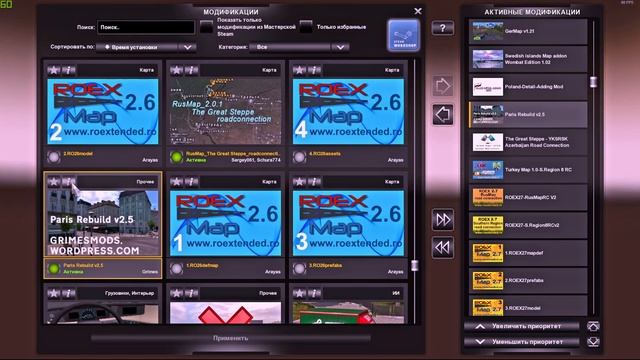
Task: Click Увеличить приоритет button
Action: [x=522, y=326]
